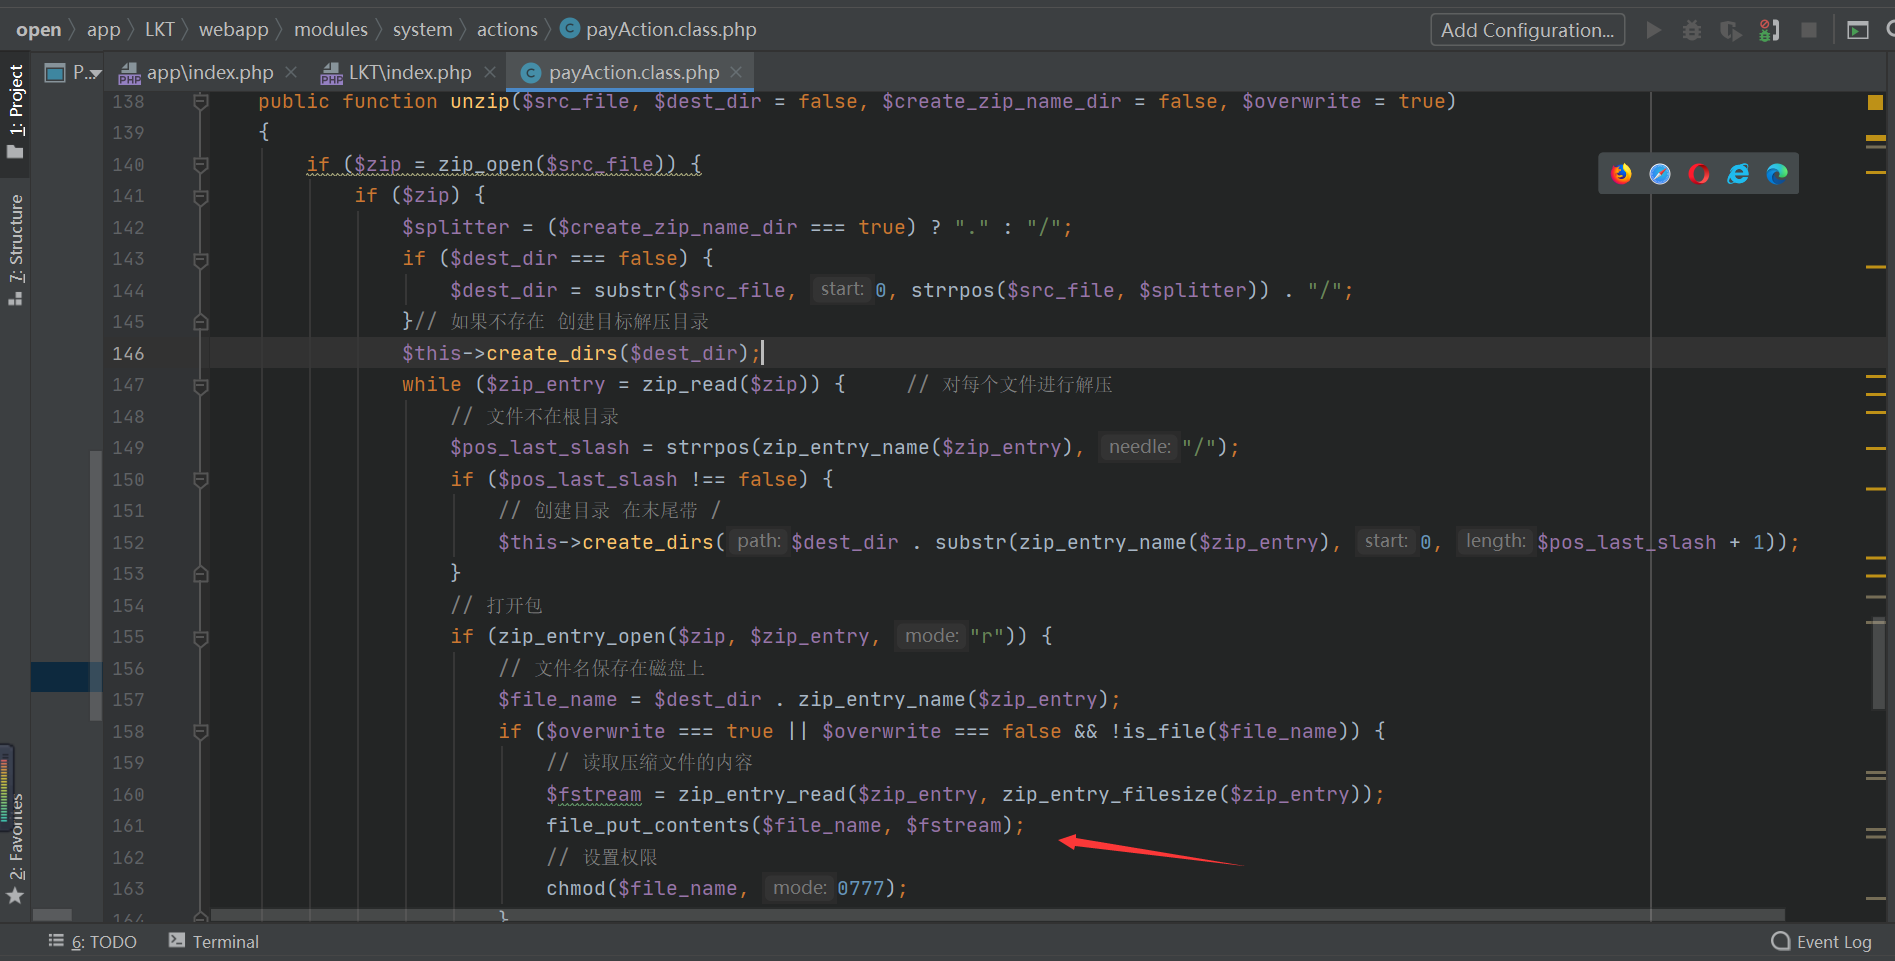The height and width of the screenshot is (961, 1895).
Task: Open in Opera browser icon
Action: (x=1699, y=174)
